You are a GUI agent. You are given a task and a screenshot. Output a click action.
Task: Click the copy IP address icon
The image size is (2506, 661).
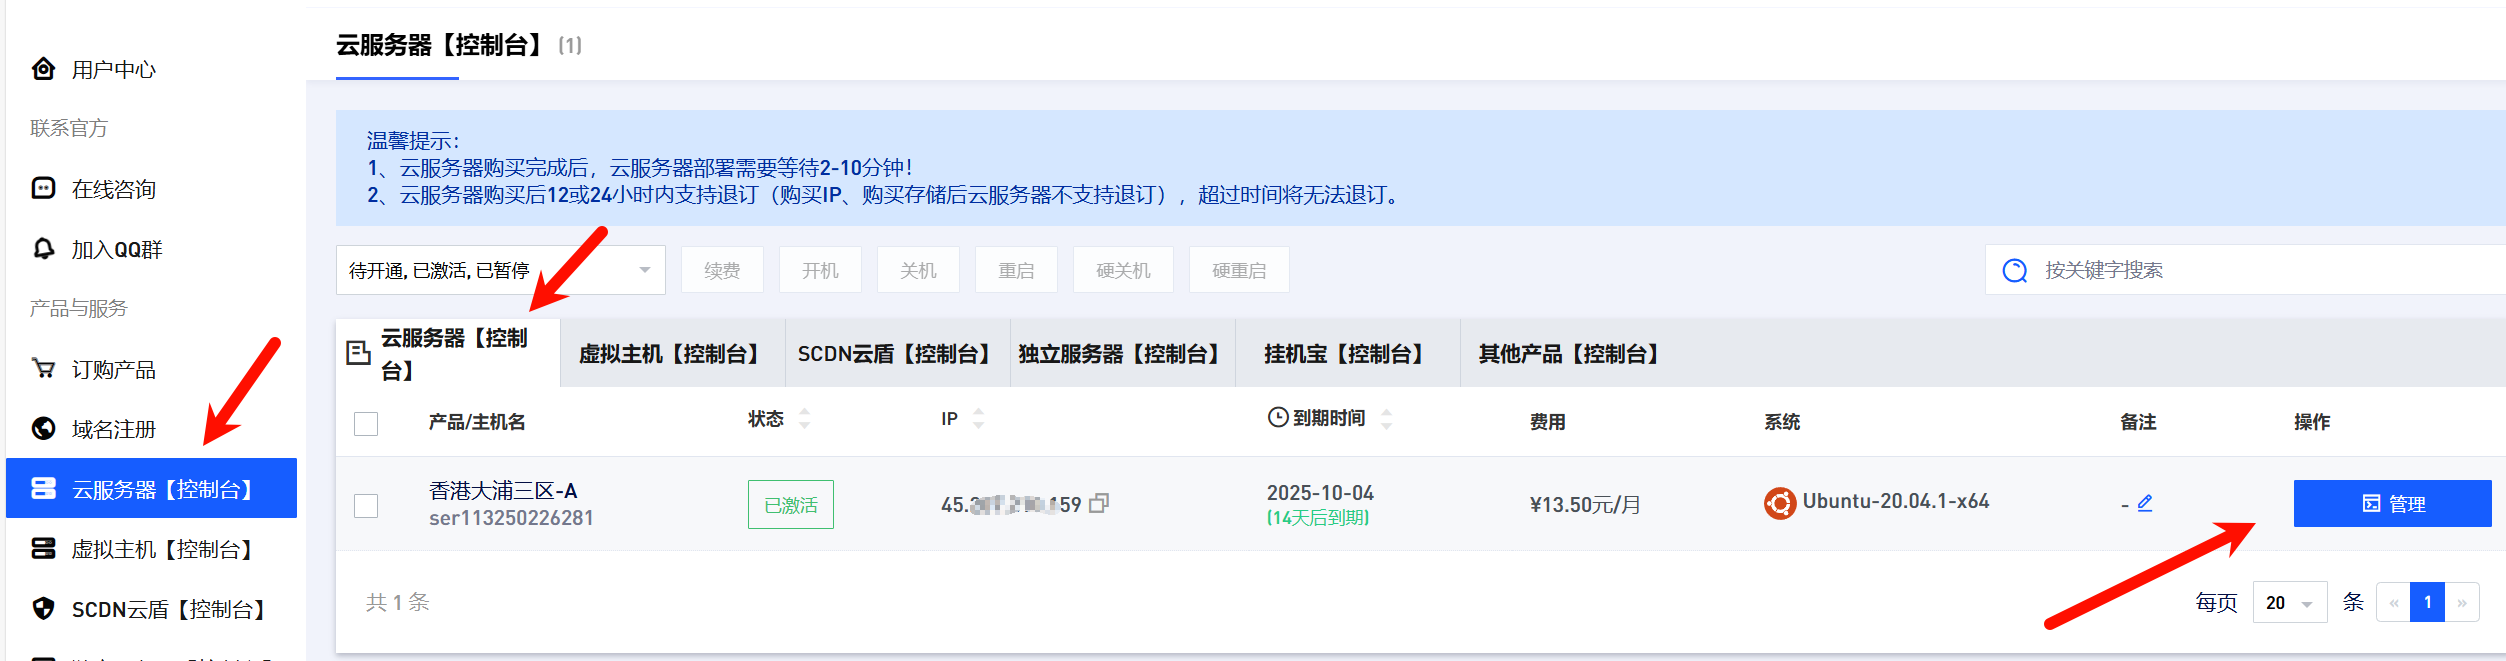click(1099, 503)
